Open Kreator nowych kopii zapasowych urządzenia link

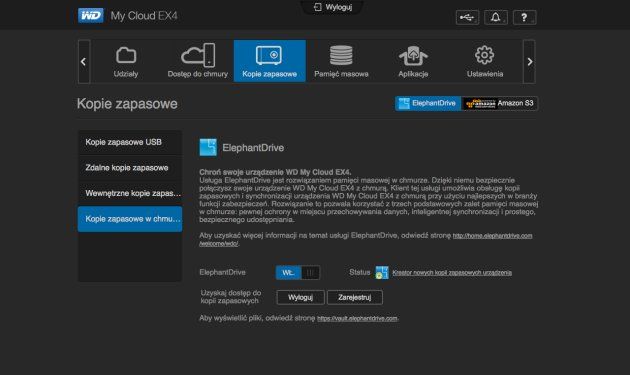[452, 273]
